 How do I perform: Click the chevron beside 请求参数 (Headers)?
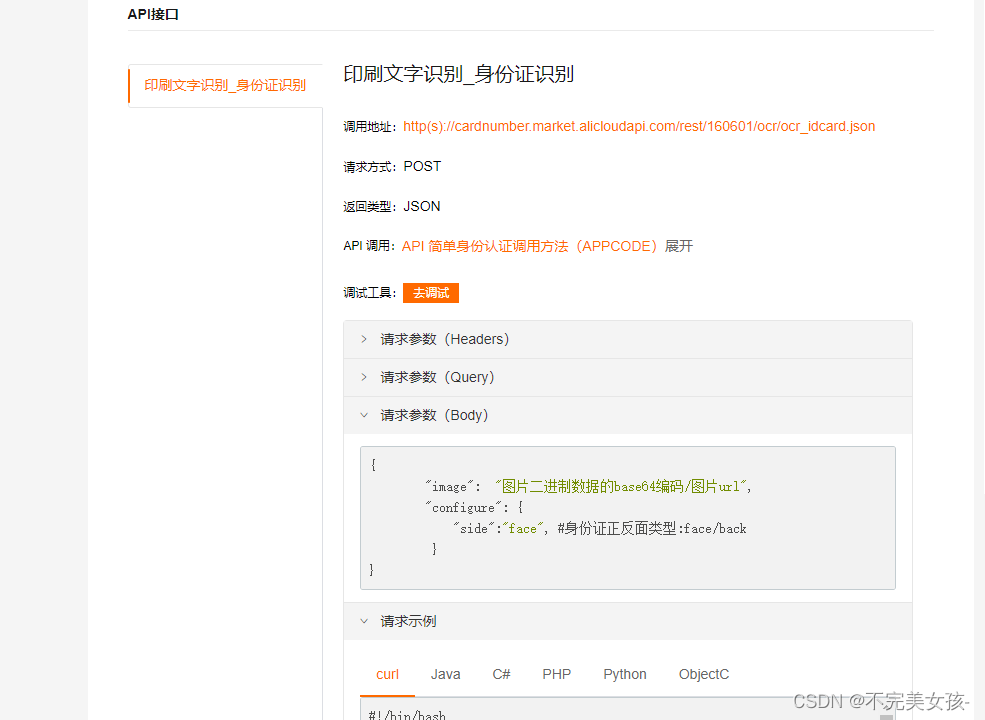coord(364,339)
